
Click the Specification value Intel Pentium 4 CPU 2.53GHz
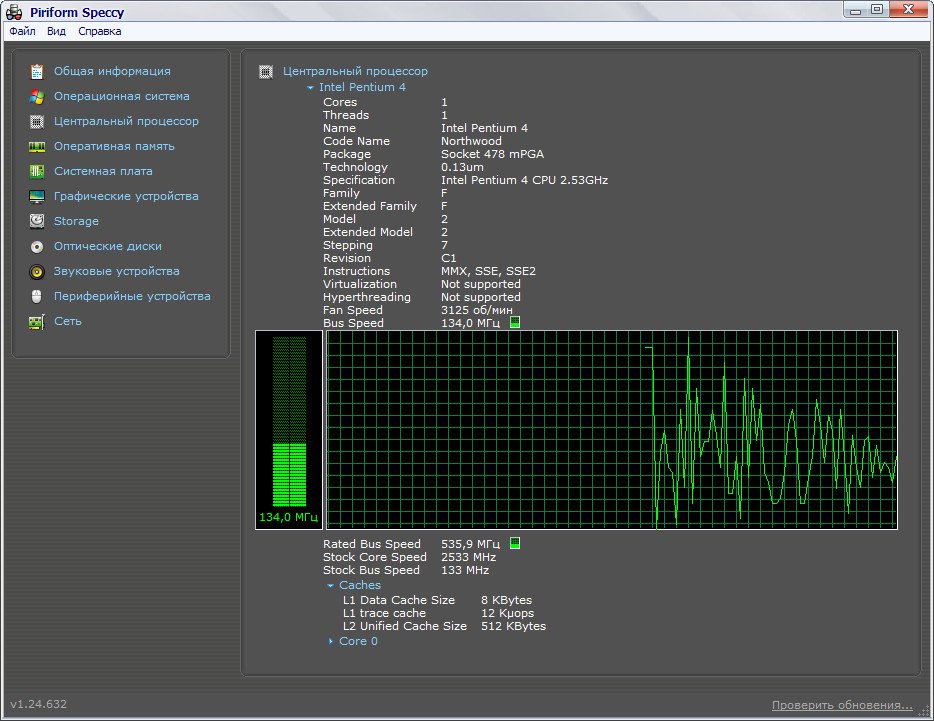(524, 180)
